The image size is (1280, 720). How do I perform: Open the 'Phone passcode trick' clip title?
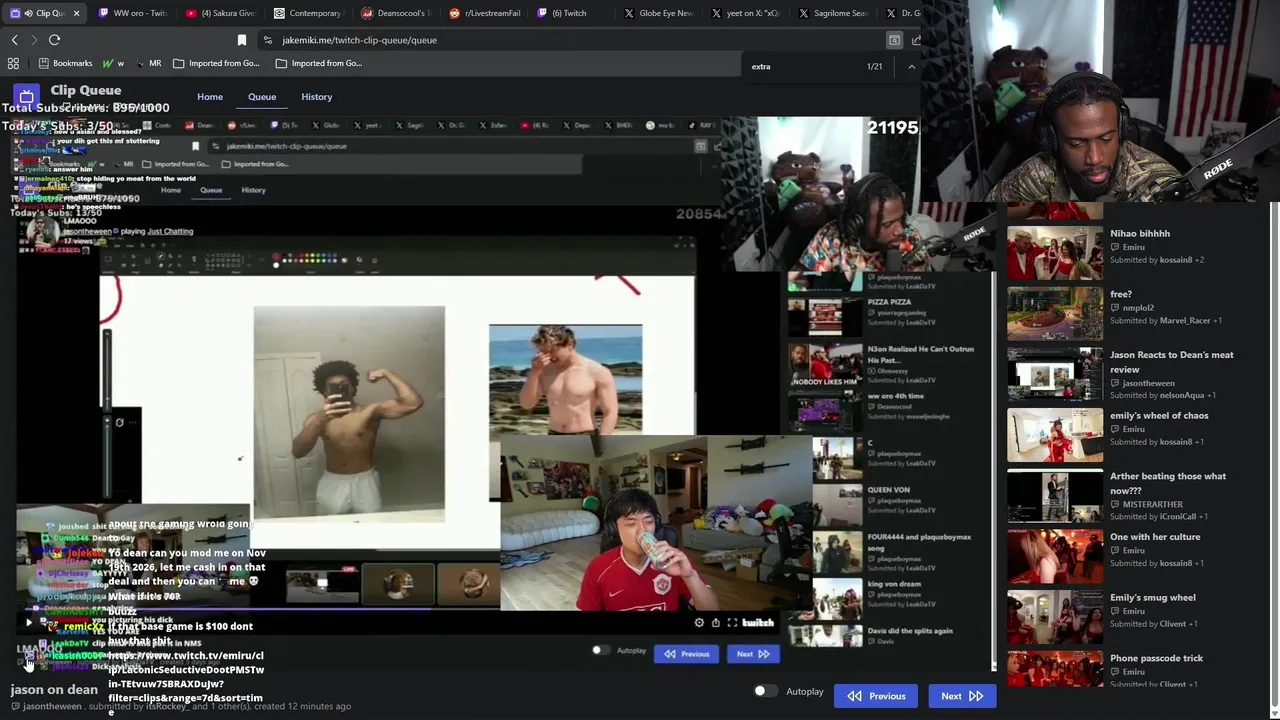coord(1156,658)
